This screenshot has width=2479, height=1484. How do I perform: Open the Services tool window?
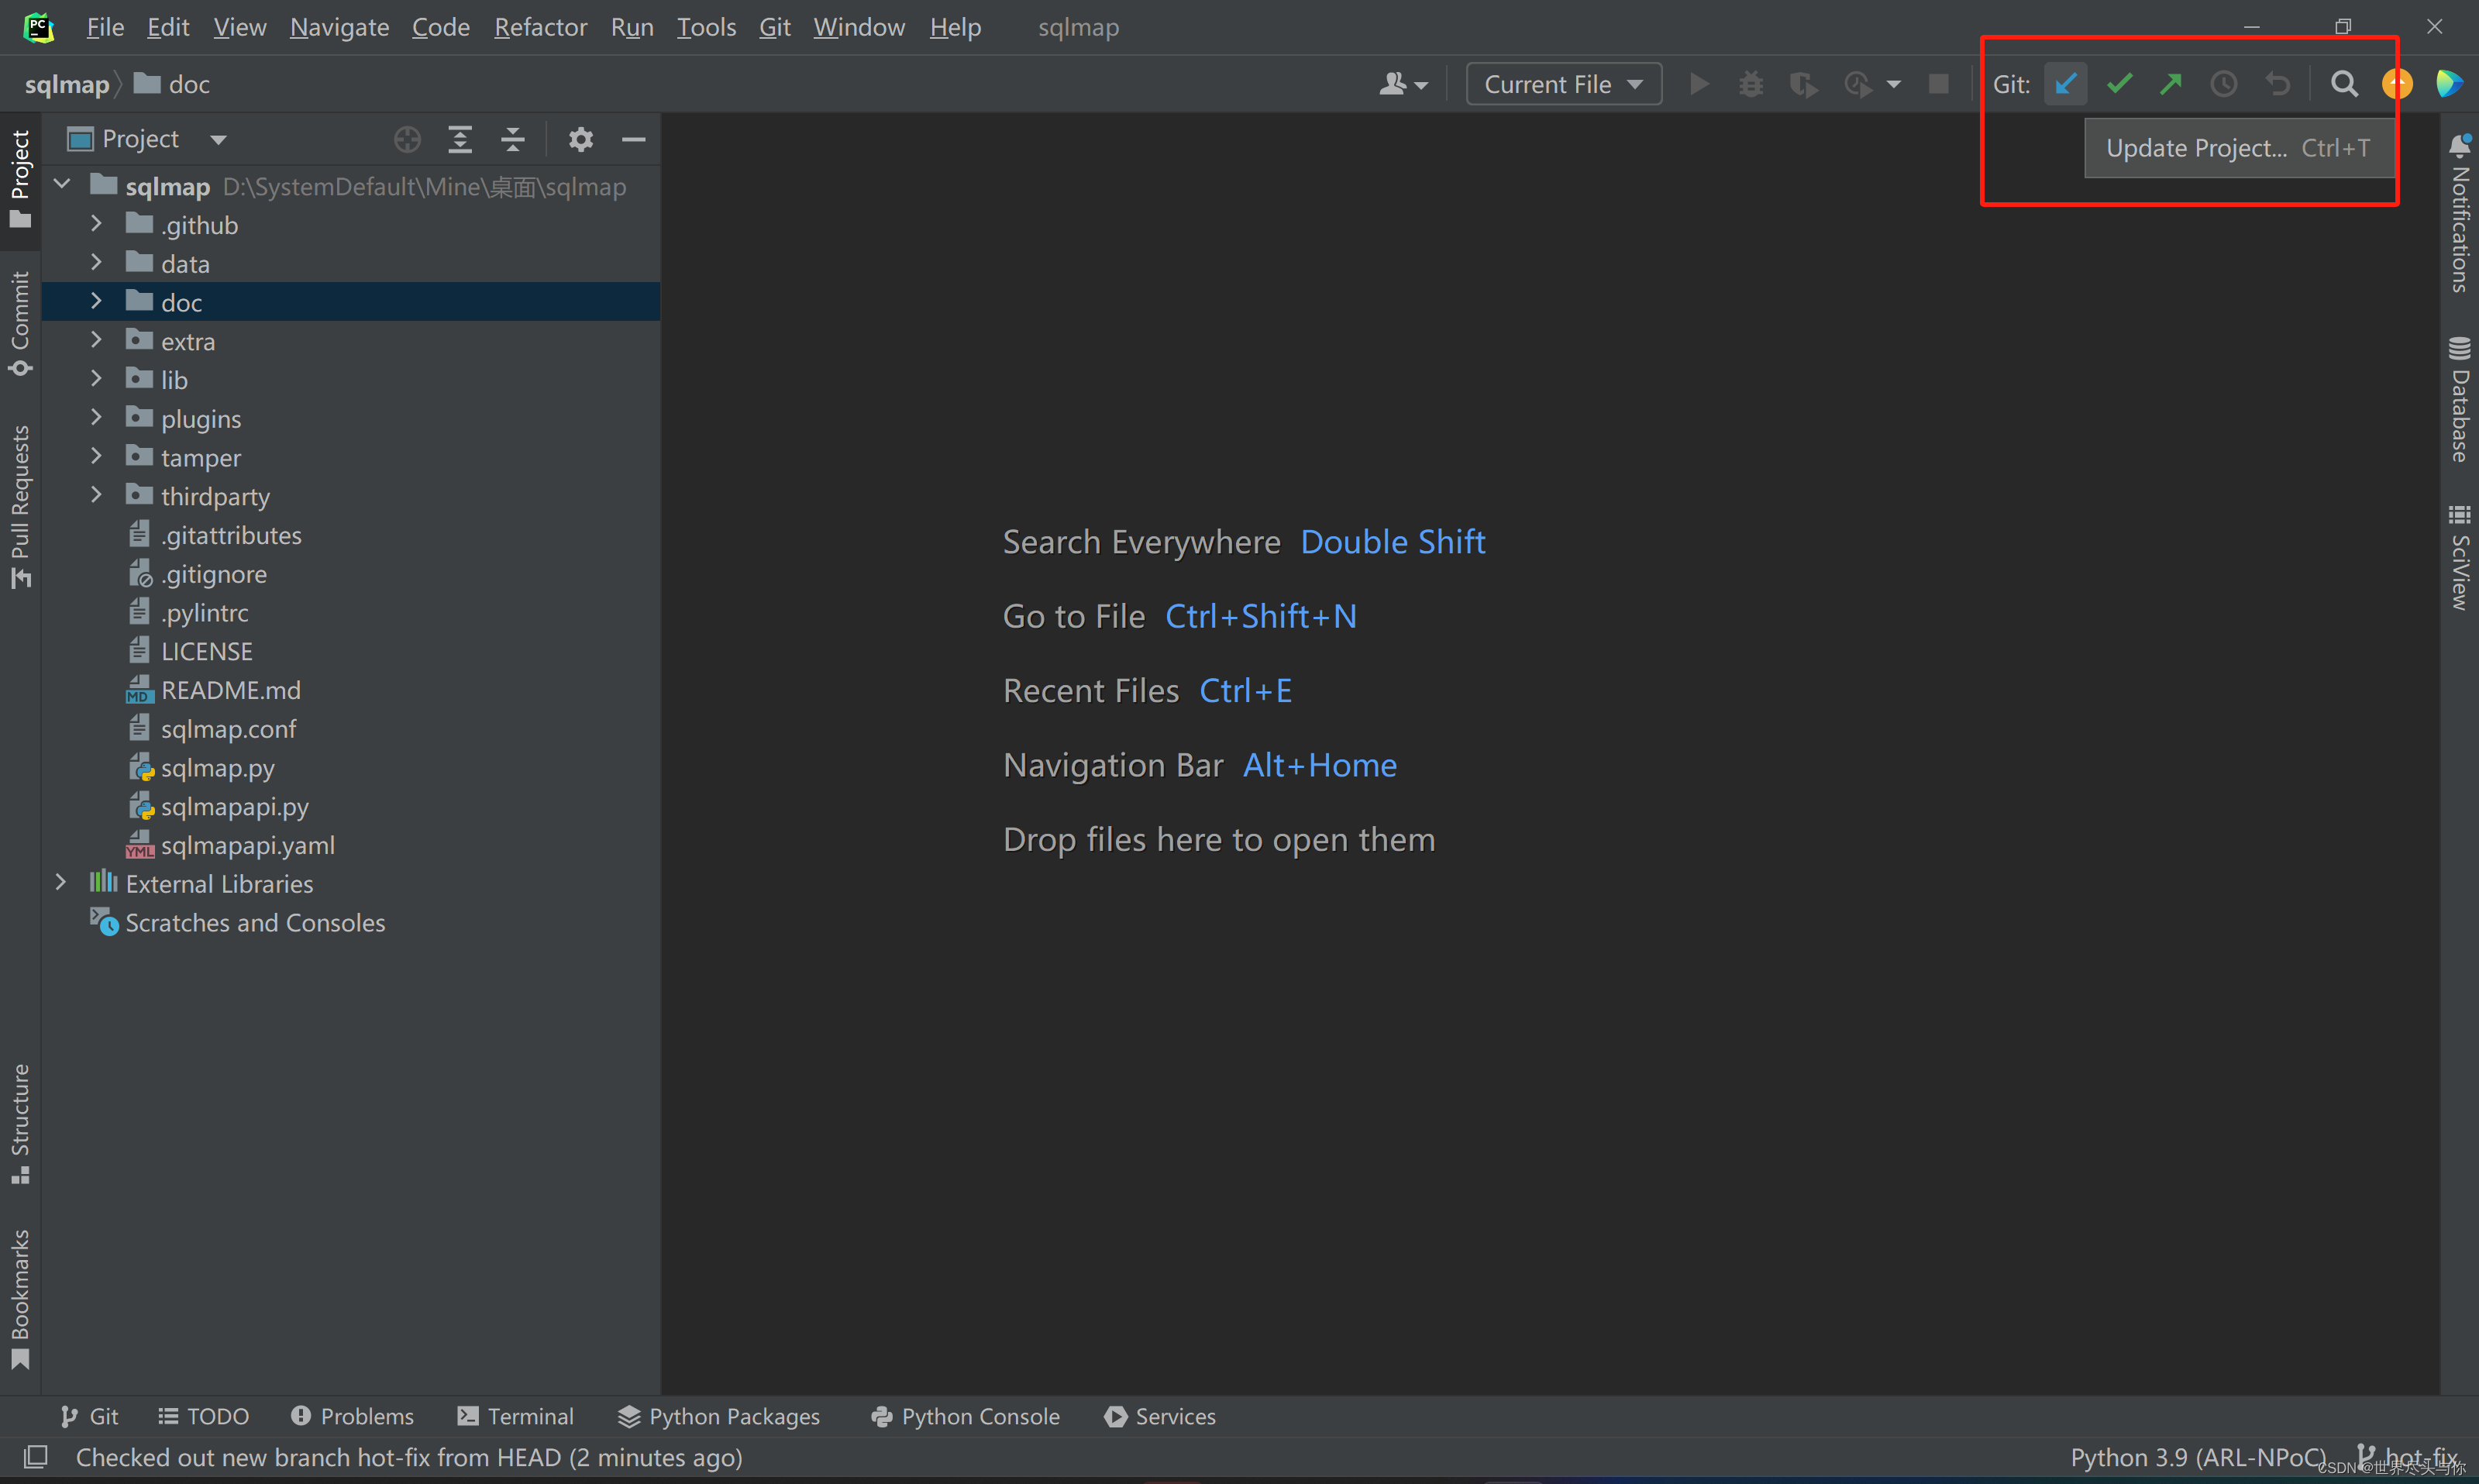[x=1160, y=1416]
